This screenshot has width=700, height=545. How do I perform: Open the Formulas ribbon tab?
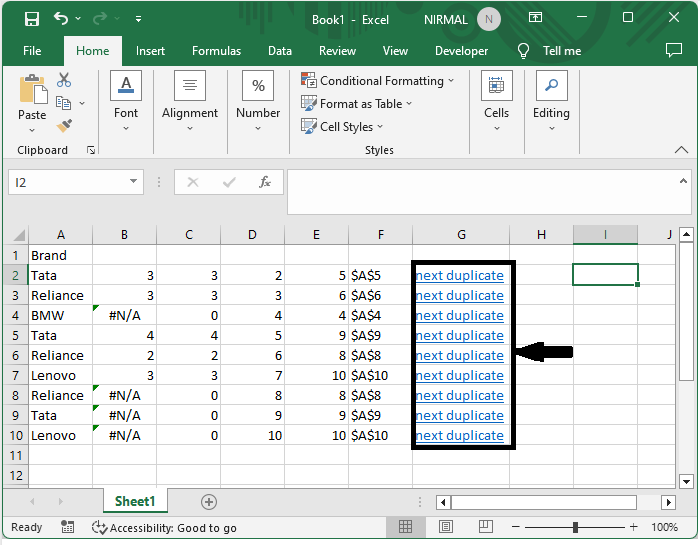pos(216,51)
